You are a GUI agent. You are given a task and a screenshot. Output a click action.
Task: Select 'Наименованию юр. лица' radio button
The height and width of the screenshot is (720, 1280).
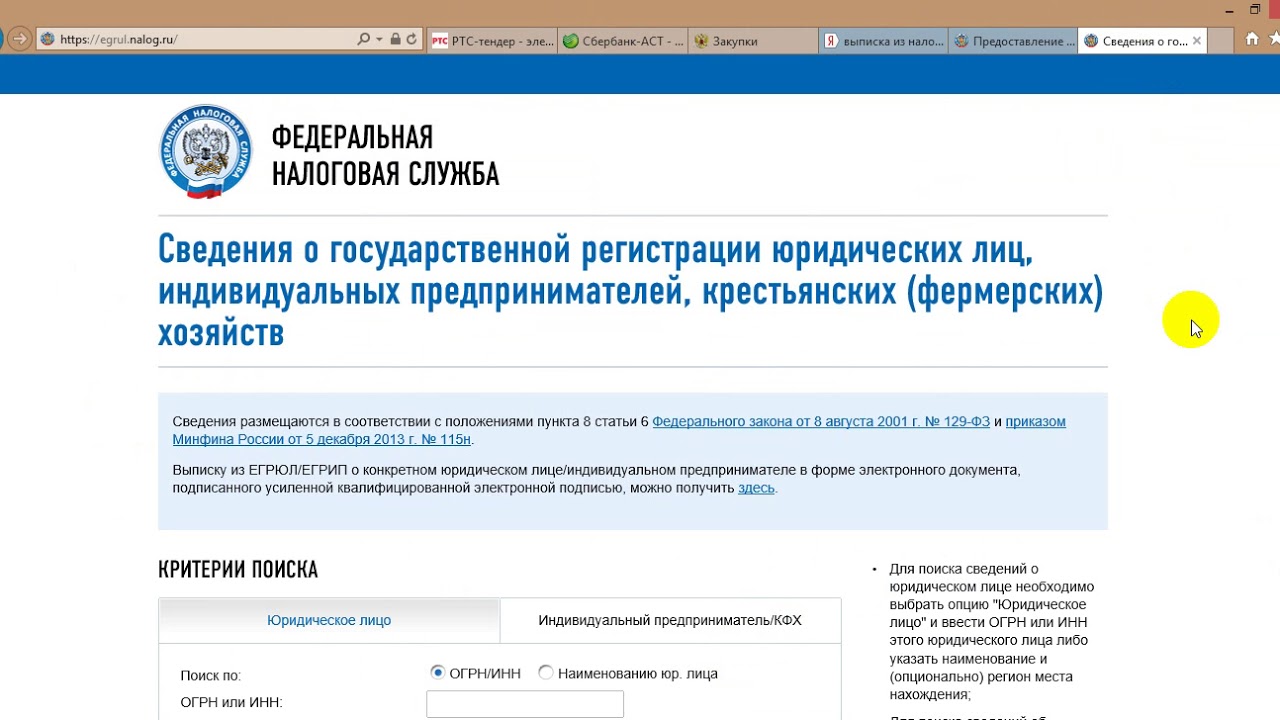[545, 673]
